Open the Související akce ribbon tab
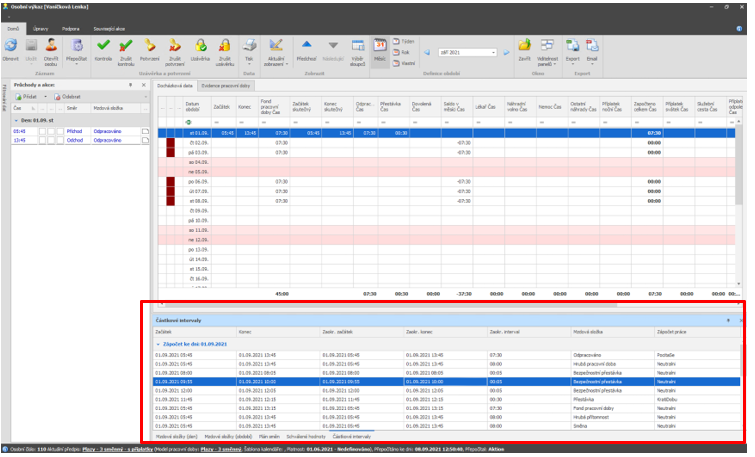This screenshot has width=755, height=457. (x=109, y=29)
